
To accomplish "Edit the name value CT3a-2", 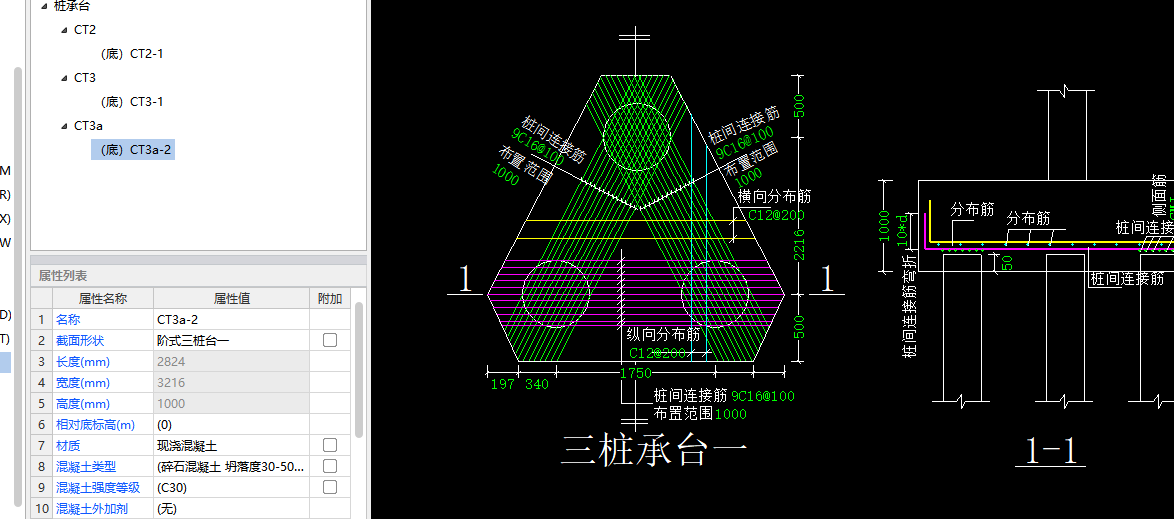I will (x=231, y=320).
